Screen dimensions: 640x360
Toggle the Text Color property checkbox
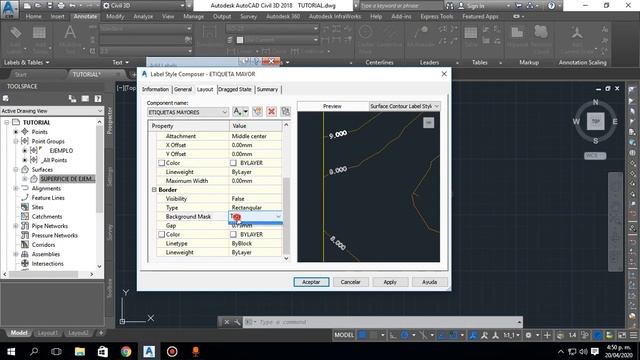tap(162, 163)
